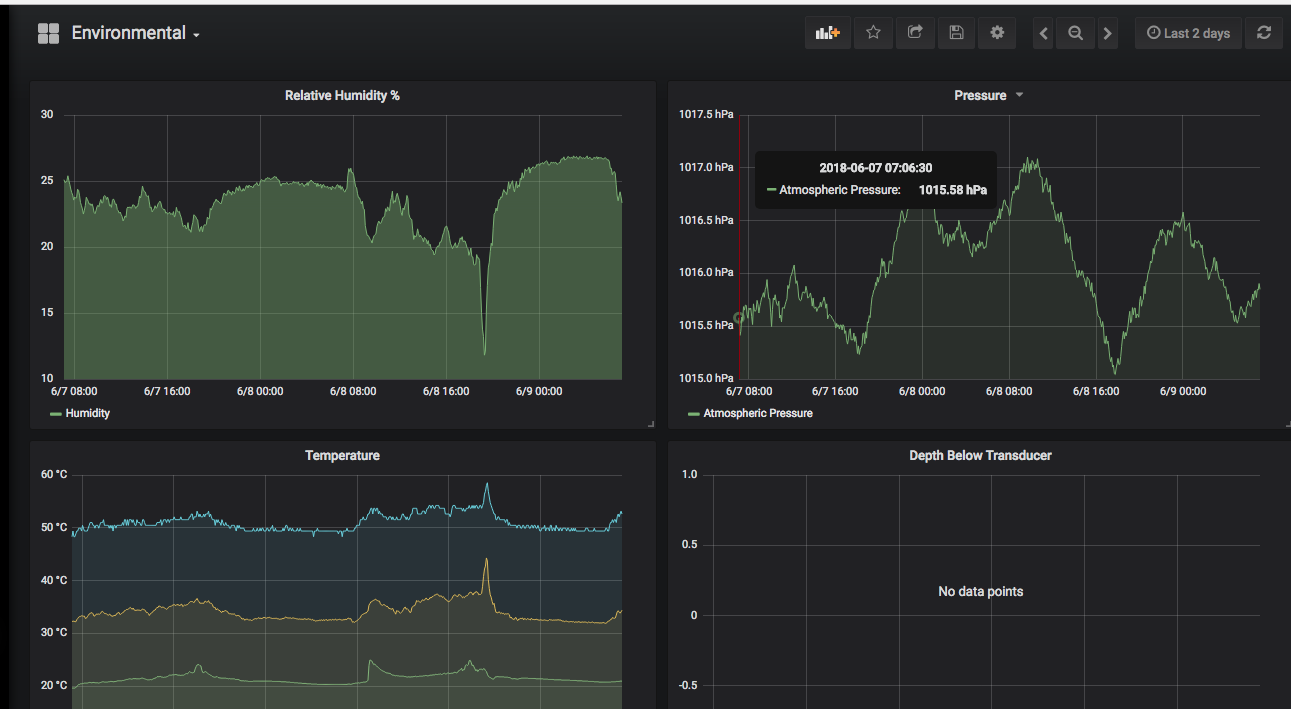Image resolution: width=1291 pixels, height=709 pixels.
Task: Click the No data points message
Action: point(980,591)
